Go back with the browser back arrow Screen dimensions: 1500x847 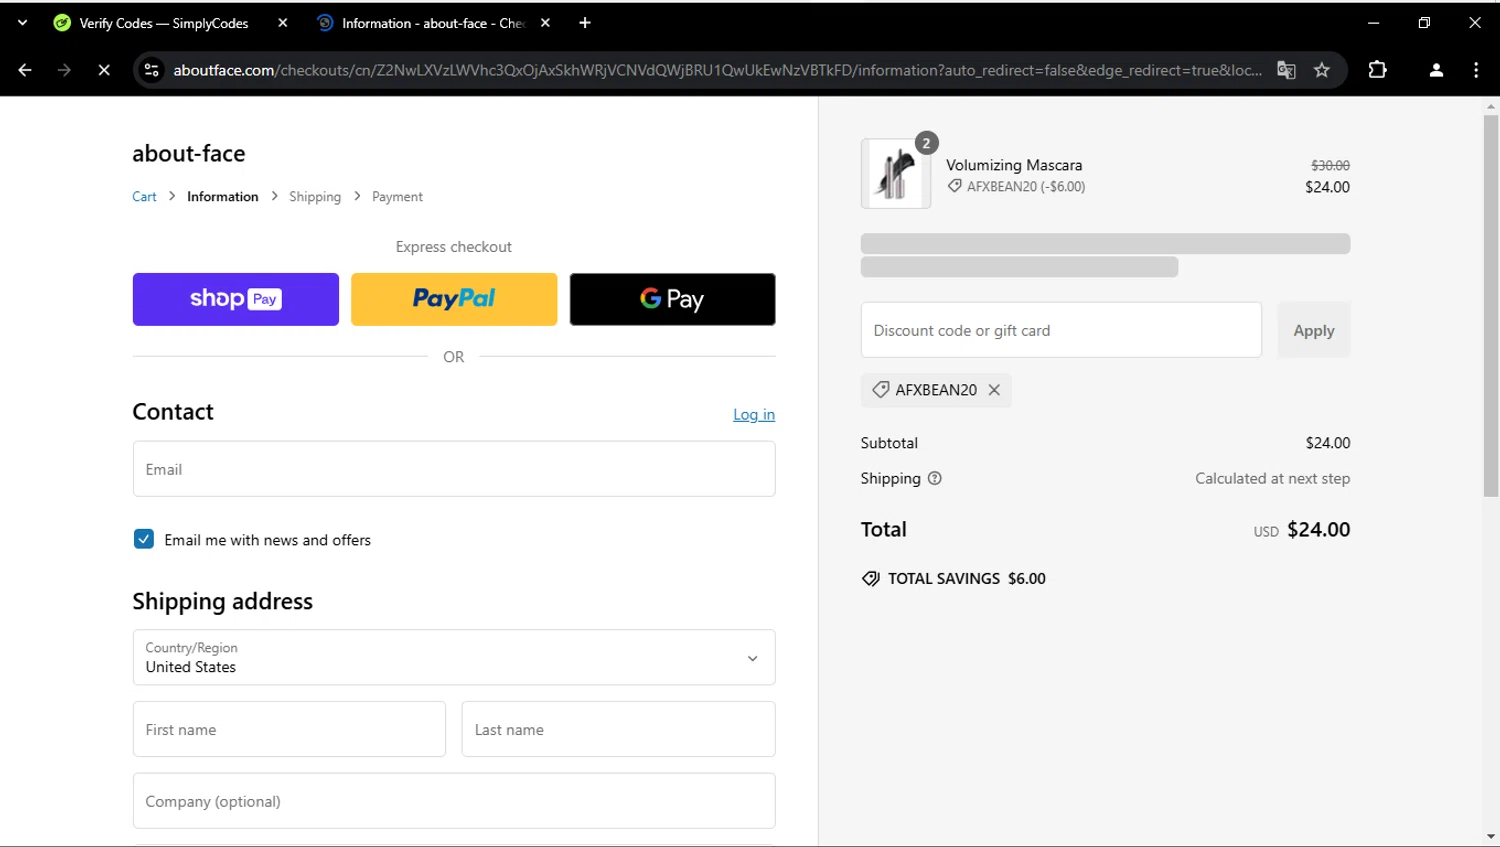click(x=25, y=70)
